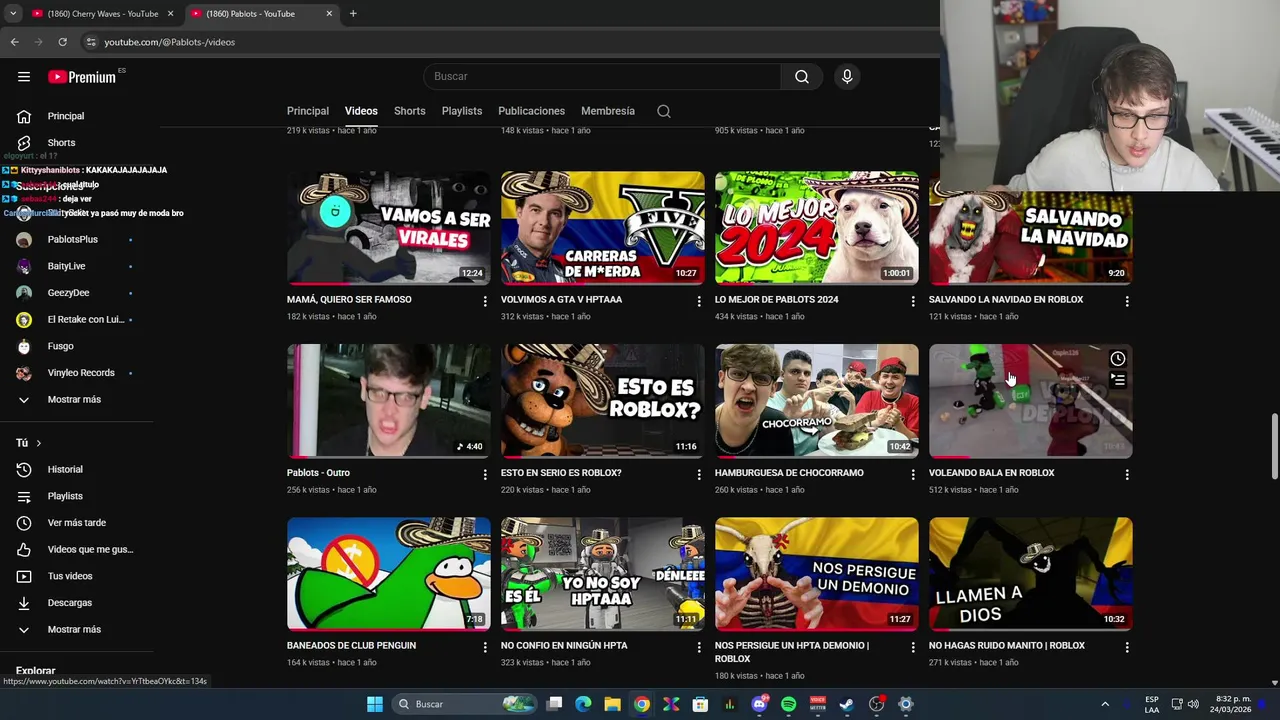
Task: Open options for SALVANDO LA NAVIDAD EN ROBLOX
Action: (x=1127, y=301)
